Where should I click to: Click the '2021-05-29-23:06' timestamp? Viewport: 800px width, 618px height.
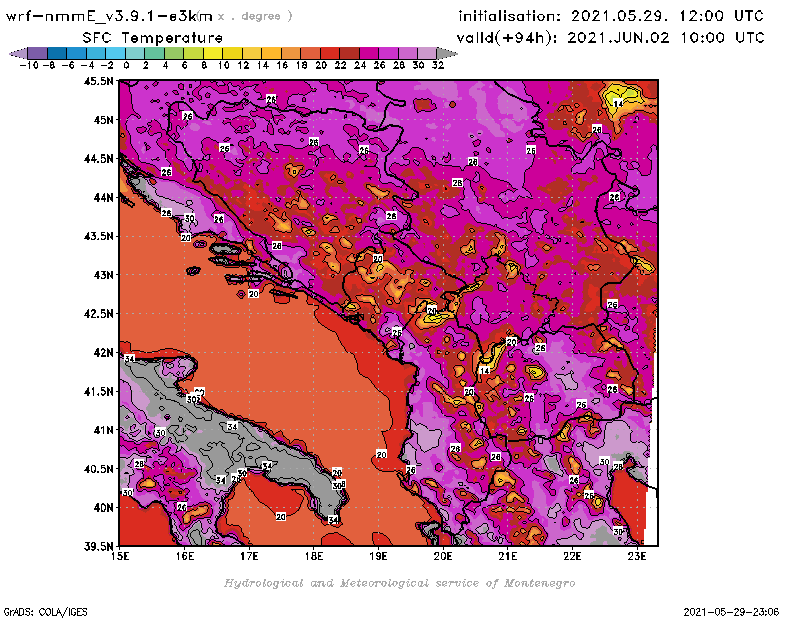tap(731, 612)
